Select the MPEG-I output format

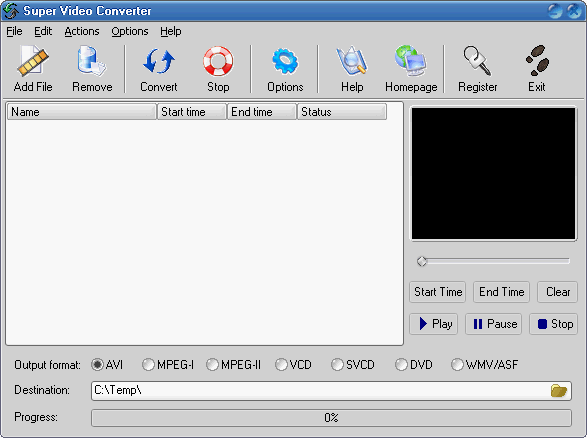pos(168,364)
